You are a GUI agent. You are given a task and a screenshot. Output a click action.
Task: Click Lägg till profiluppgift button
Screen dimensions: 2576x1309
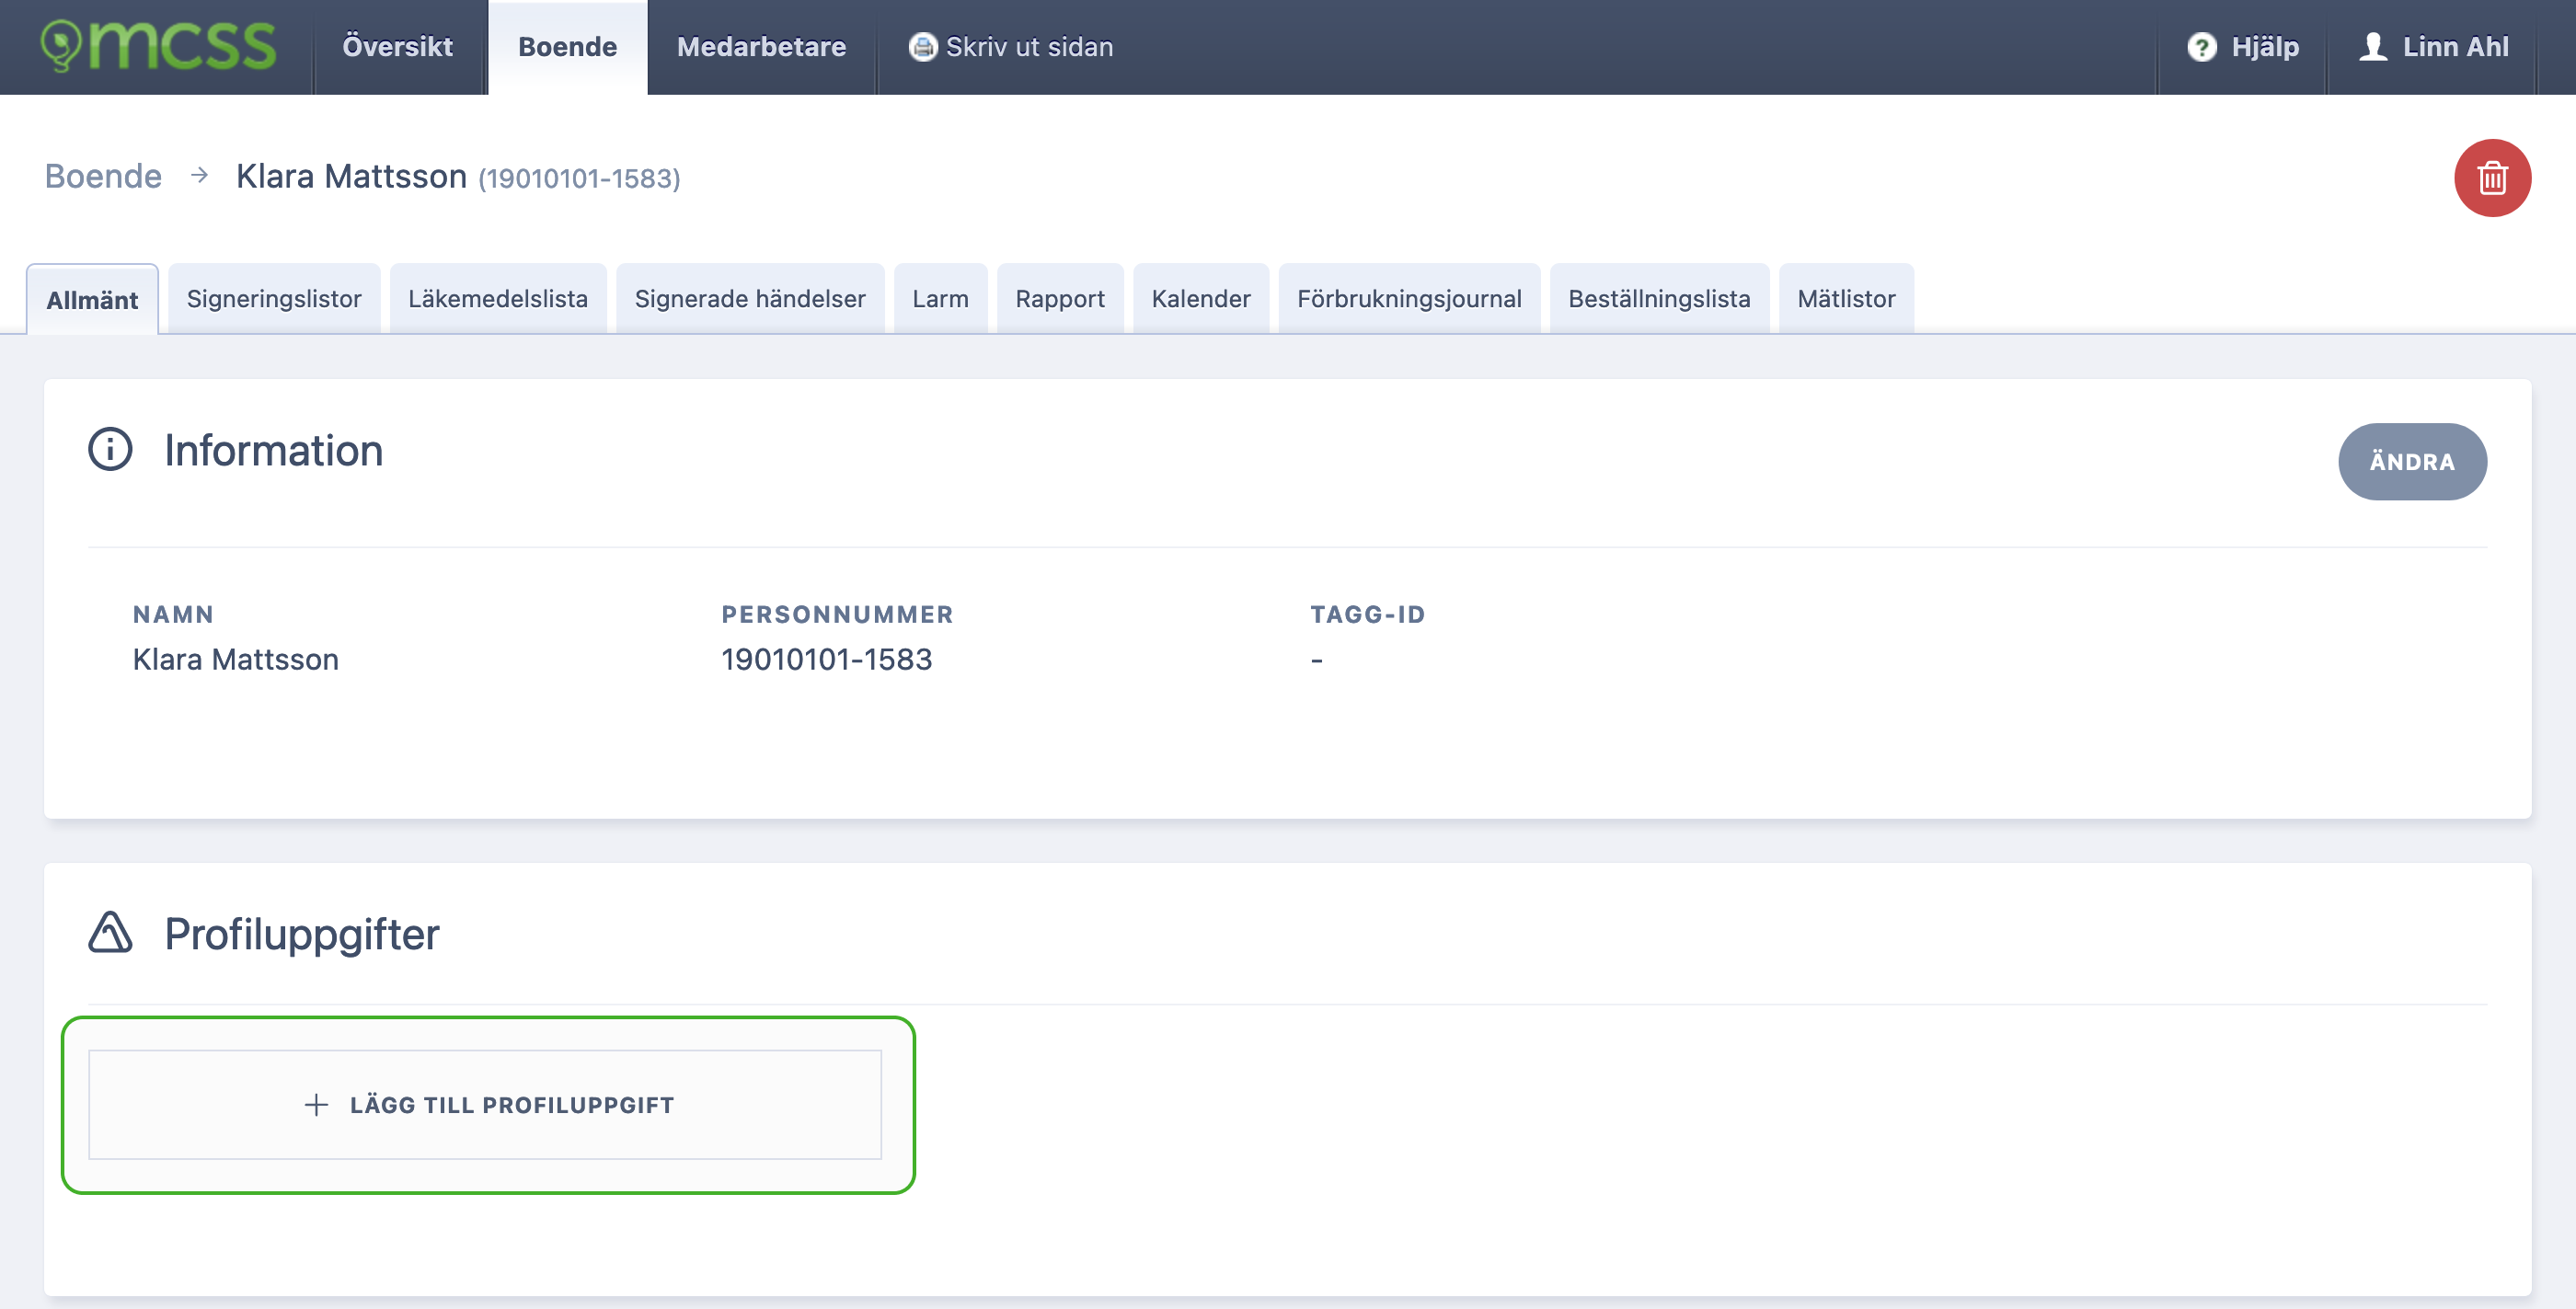[485, 1104]
